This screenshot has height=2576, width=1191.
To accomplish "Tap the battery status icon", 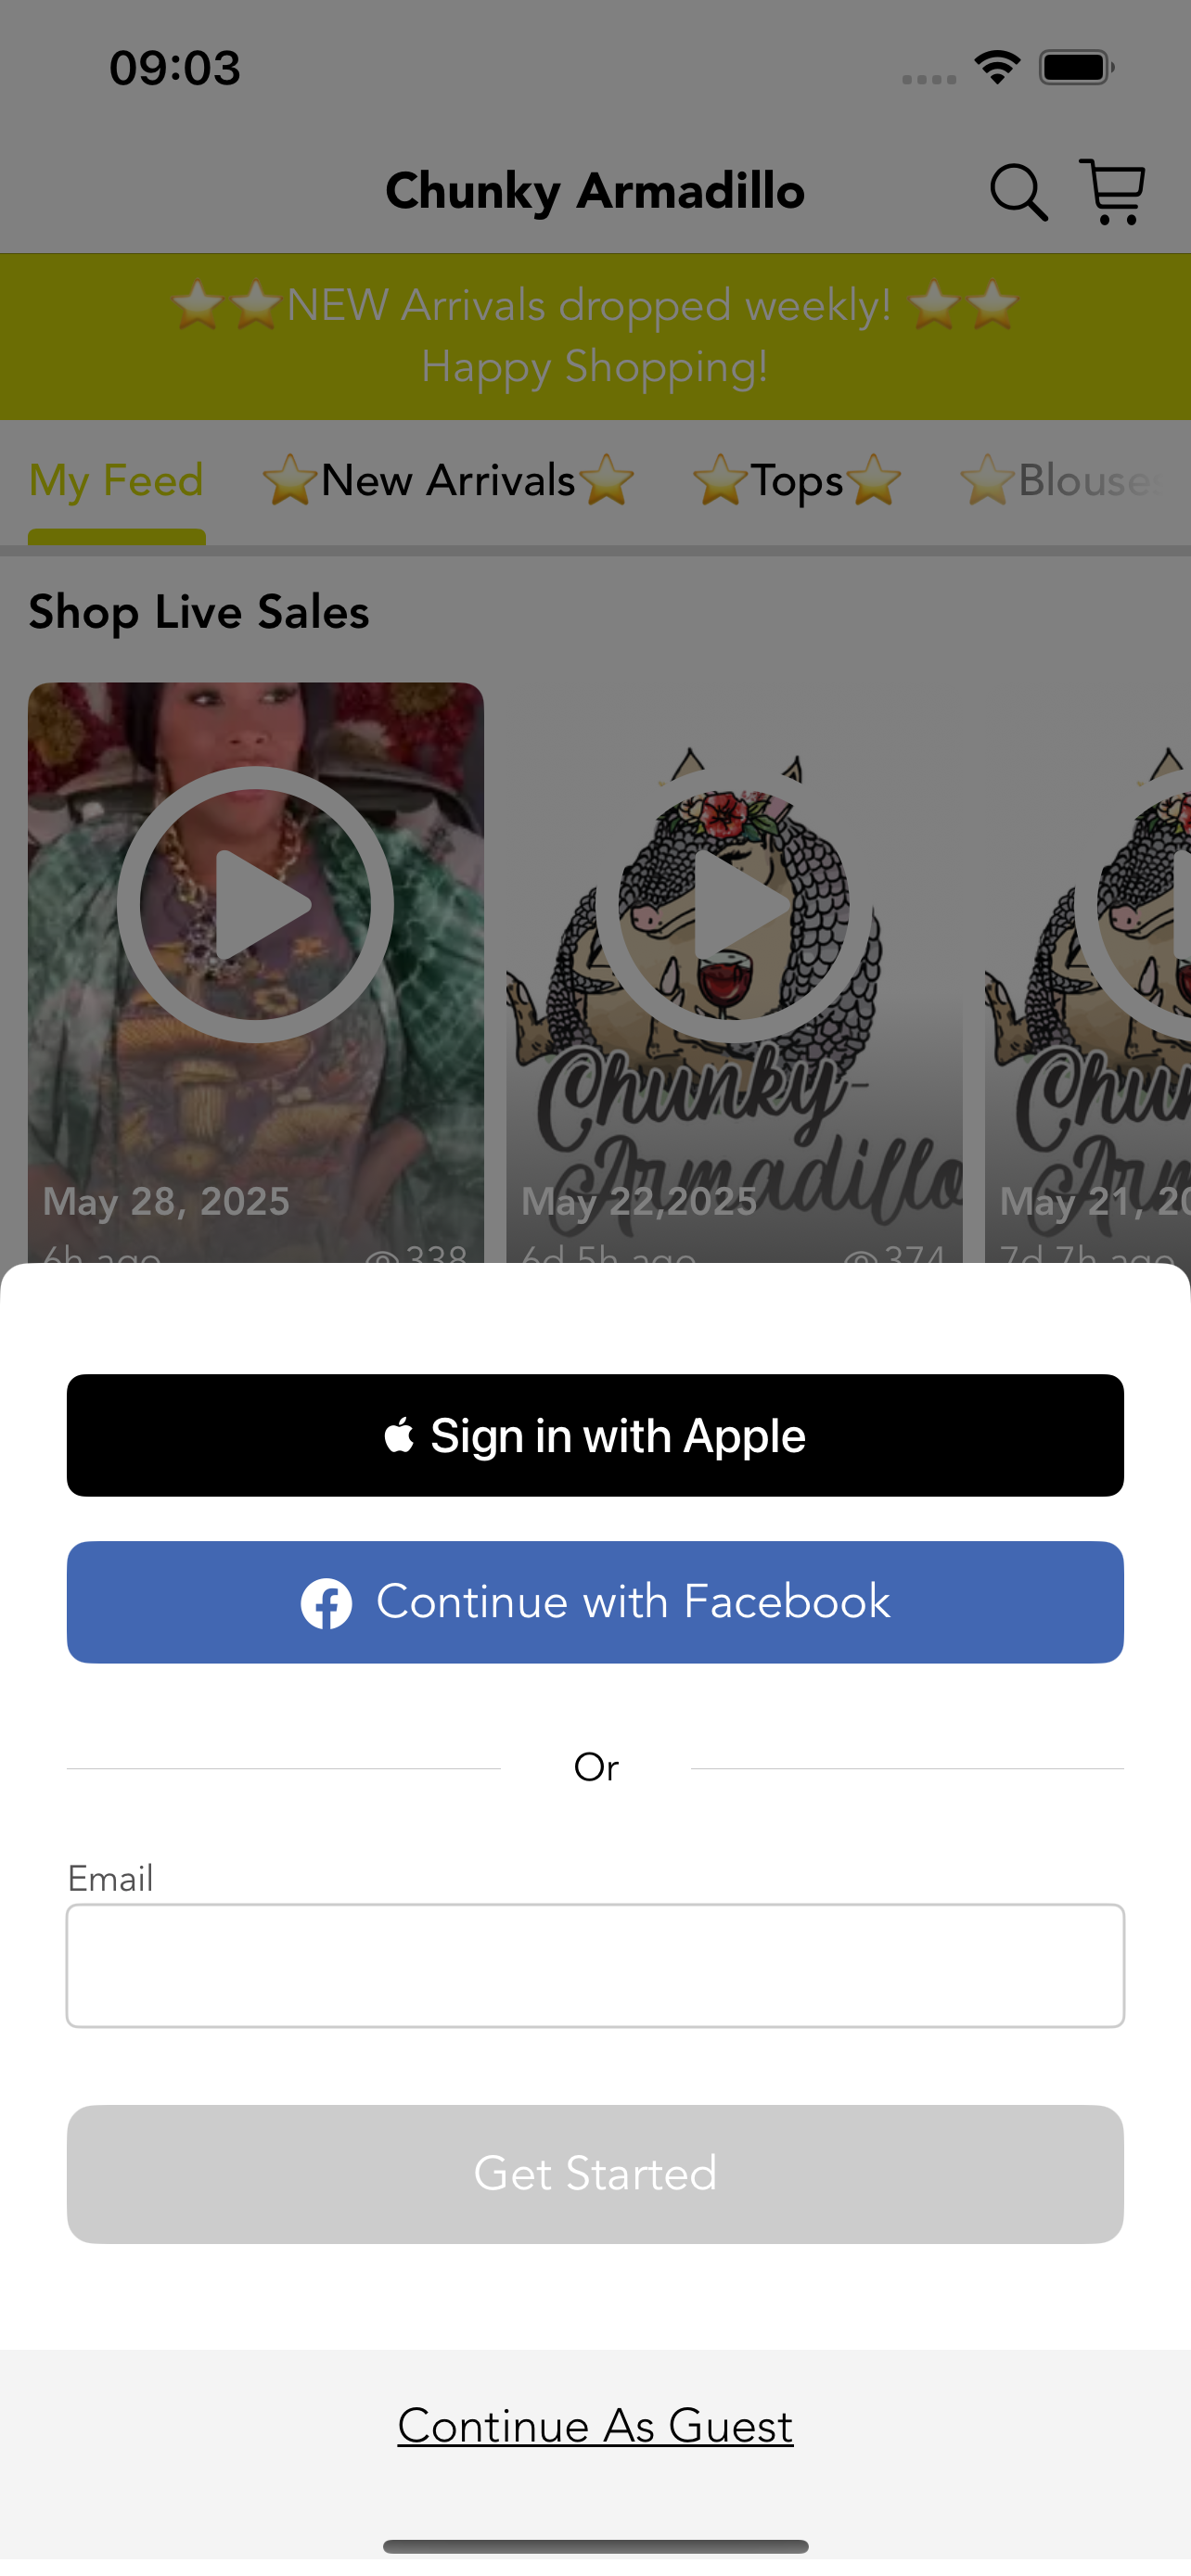I will (x=1076, y=68).
